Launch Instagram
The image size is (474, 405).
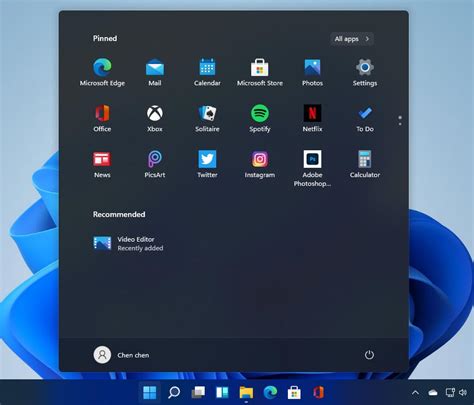pos(260,164)
